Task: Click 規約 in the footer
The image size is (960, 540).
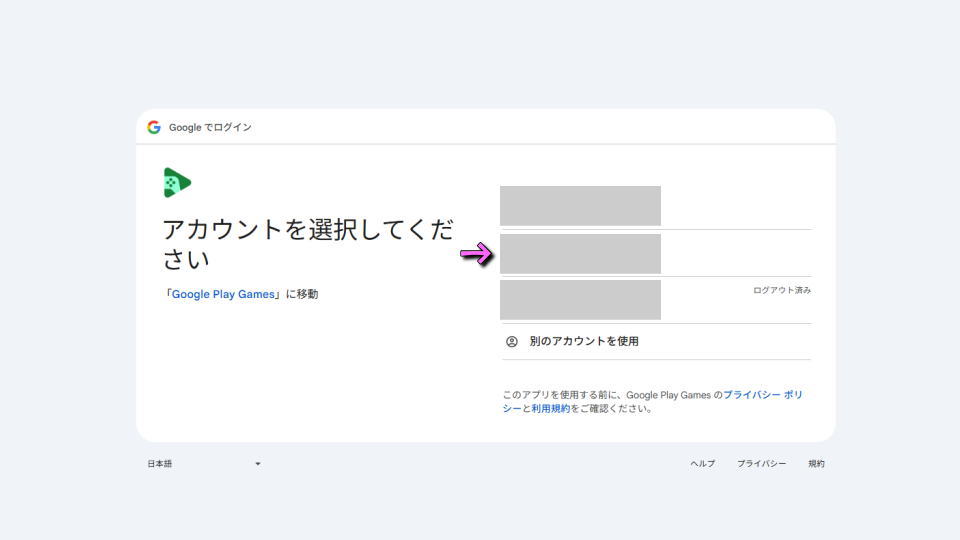Action: (x=816, y=464)
